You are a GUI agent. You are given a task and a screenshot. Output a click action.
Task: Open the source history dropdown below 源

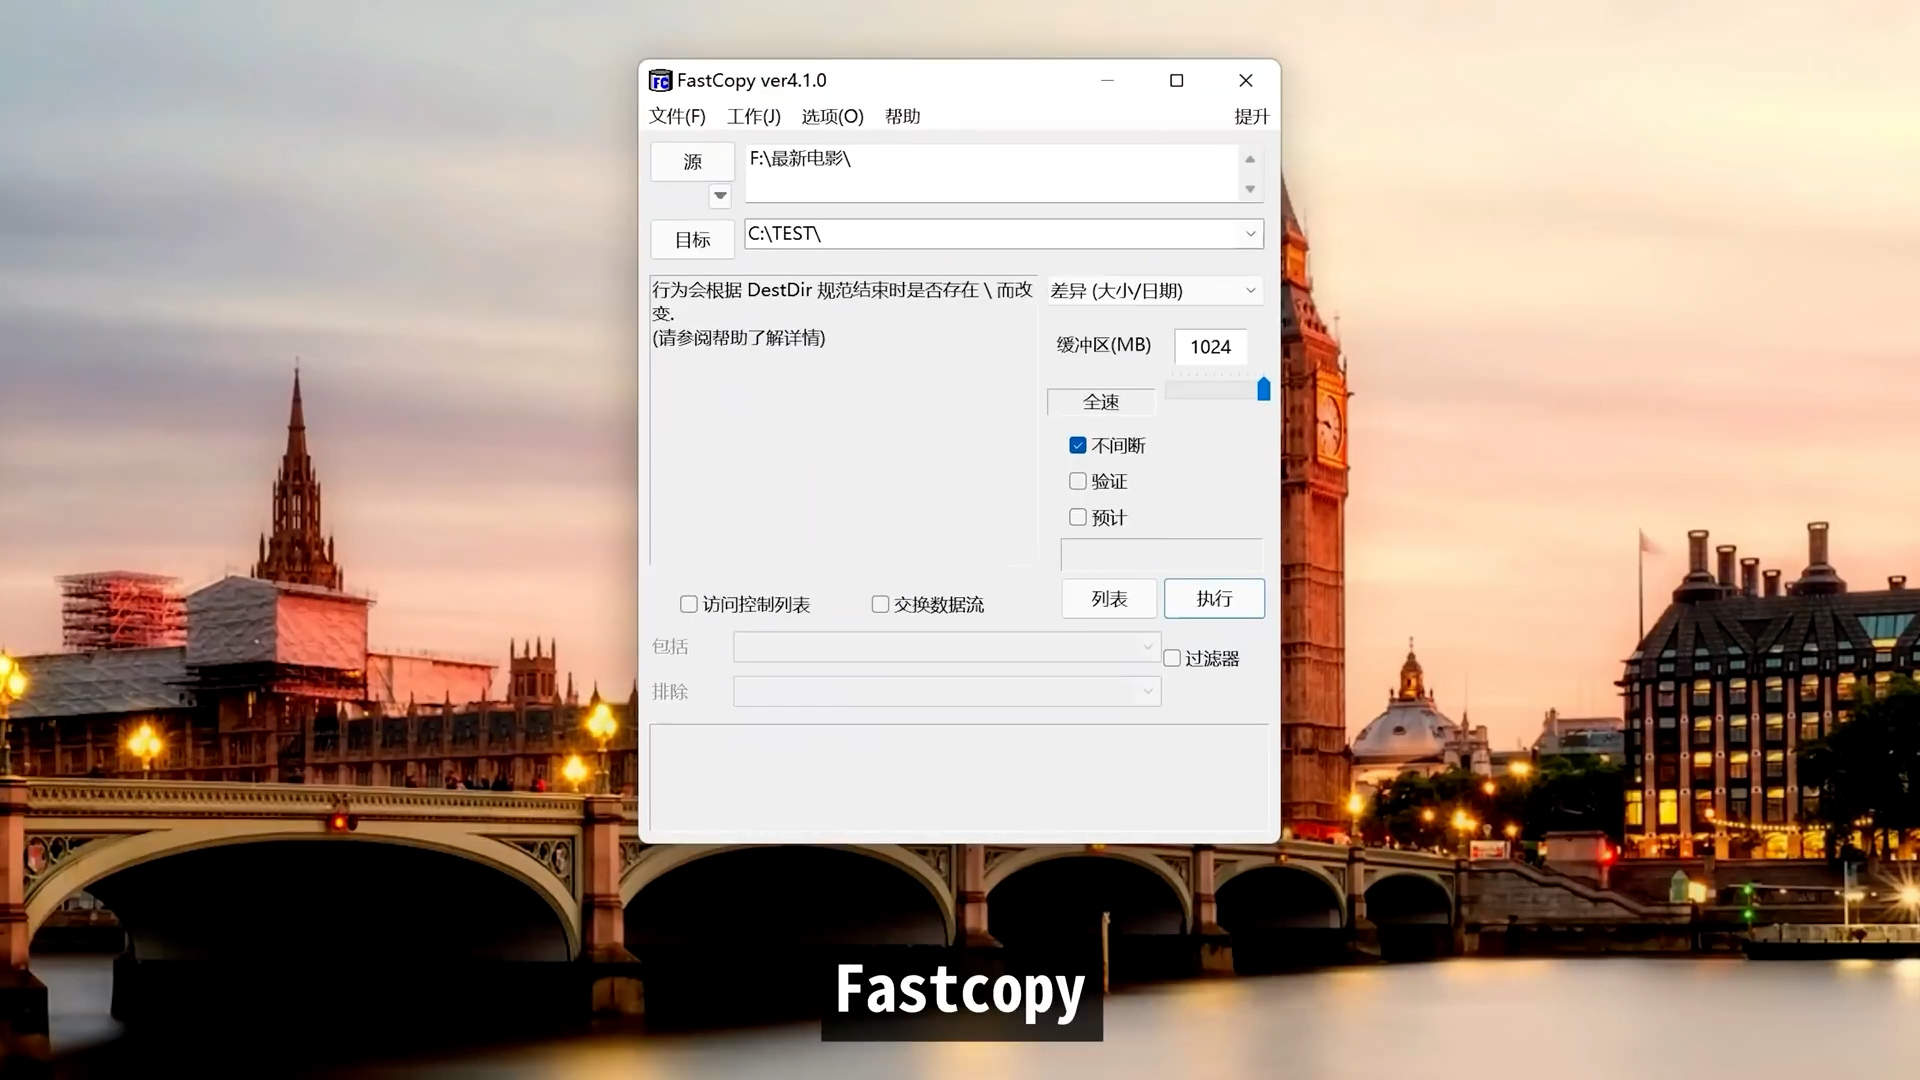click(720, 196)
